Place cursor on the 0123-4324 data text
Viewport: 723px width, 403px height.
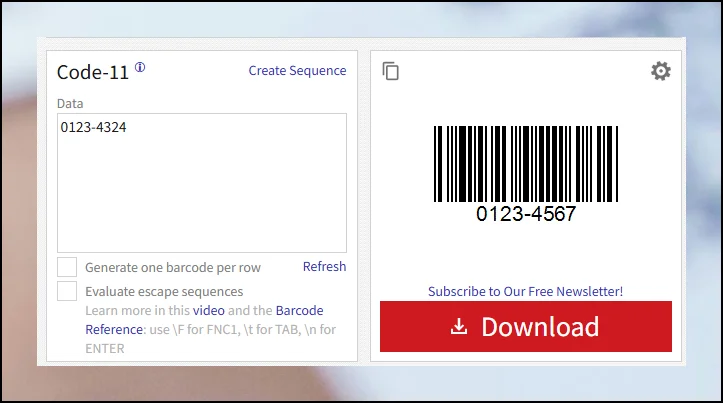click(93, 128)
